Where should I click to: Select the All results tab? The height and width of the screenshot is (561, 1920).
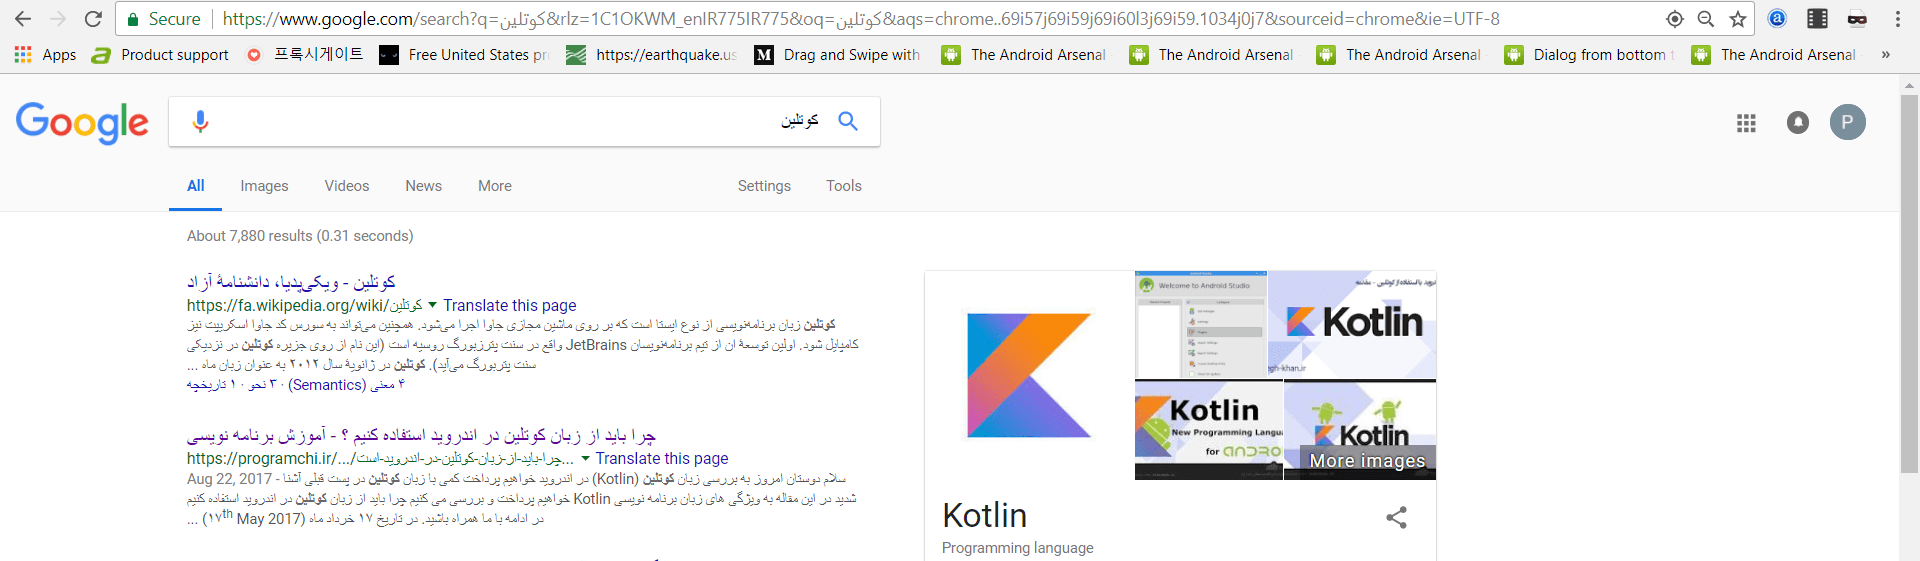[x=195, y=186]
